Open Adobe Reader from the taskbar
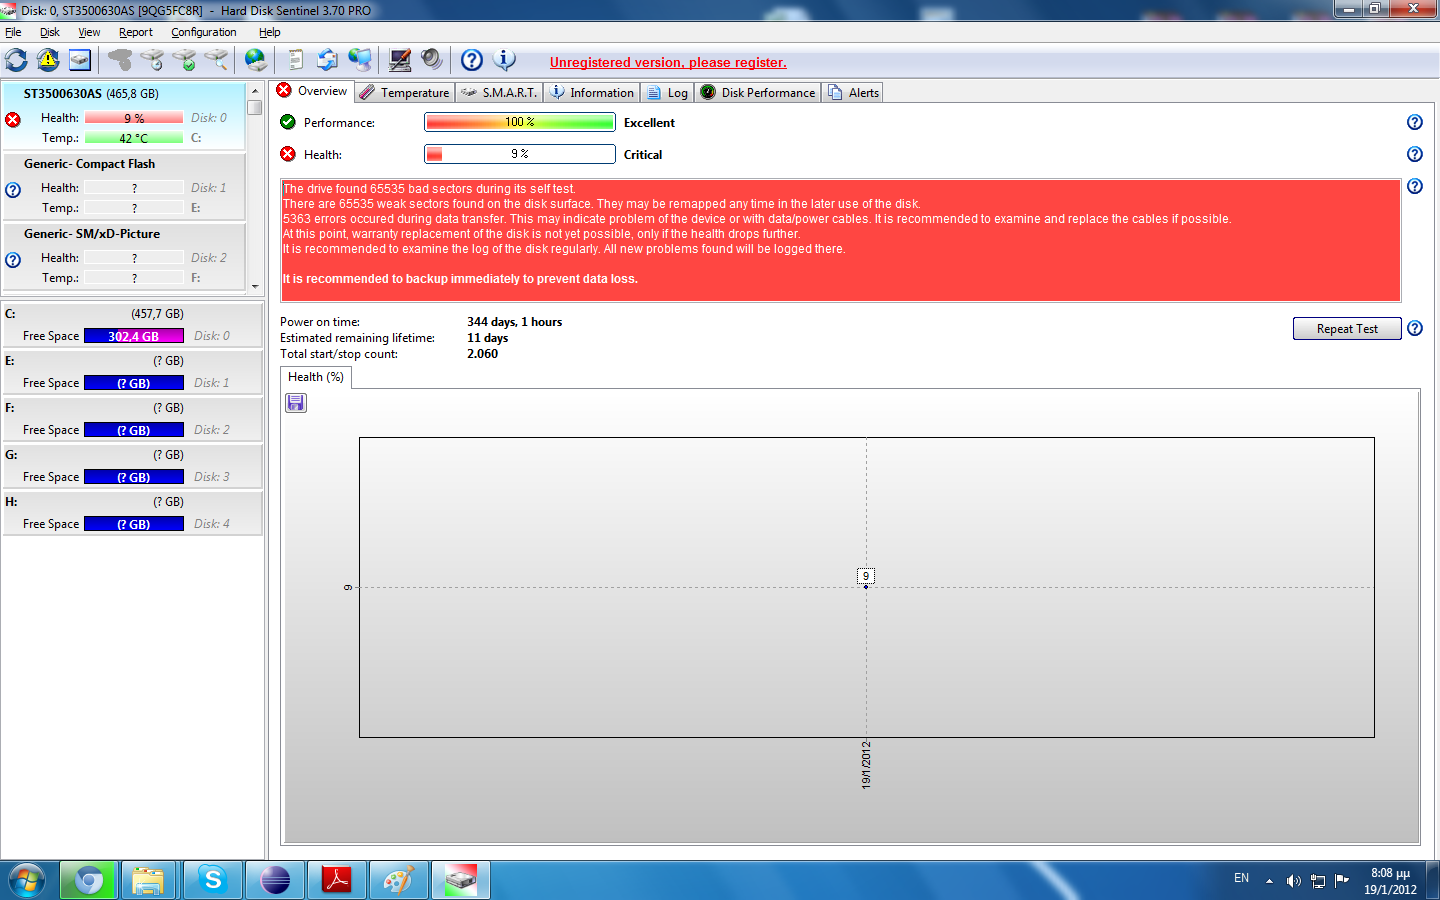The image size is (1440, 900). 337,880
